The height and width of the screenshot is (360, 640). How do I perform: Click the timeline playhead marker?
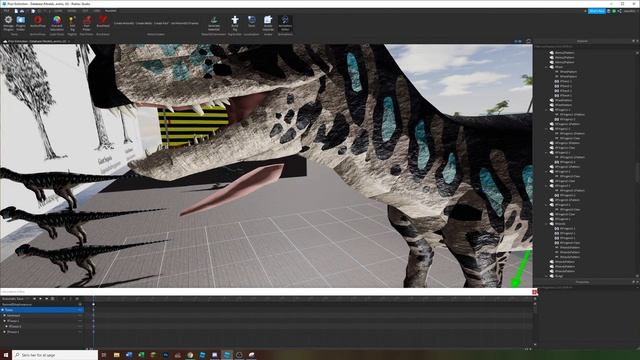(x=93, y=304)
